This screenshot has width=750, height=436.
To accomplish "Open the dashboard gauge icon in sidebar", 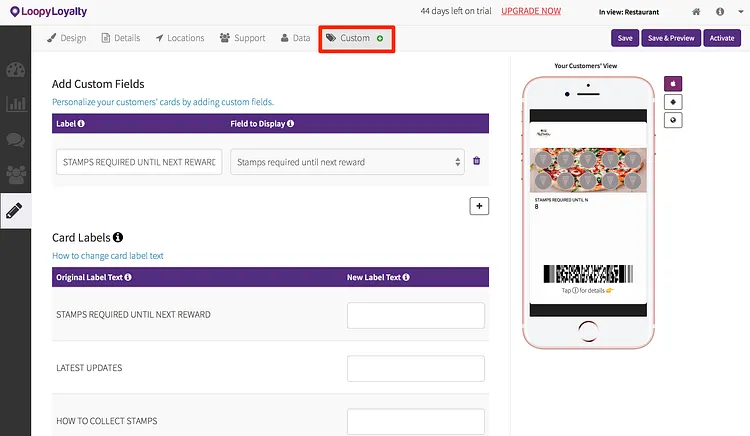I will tap(15, 70).
